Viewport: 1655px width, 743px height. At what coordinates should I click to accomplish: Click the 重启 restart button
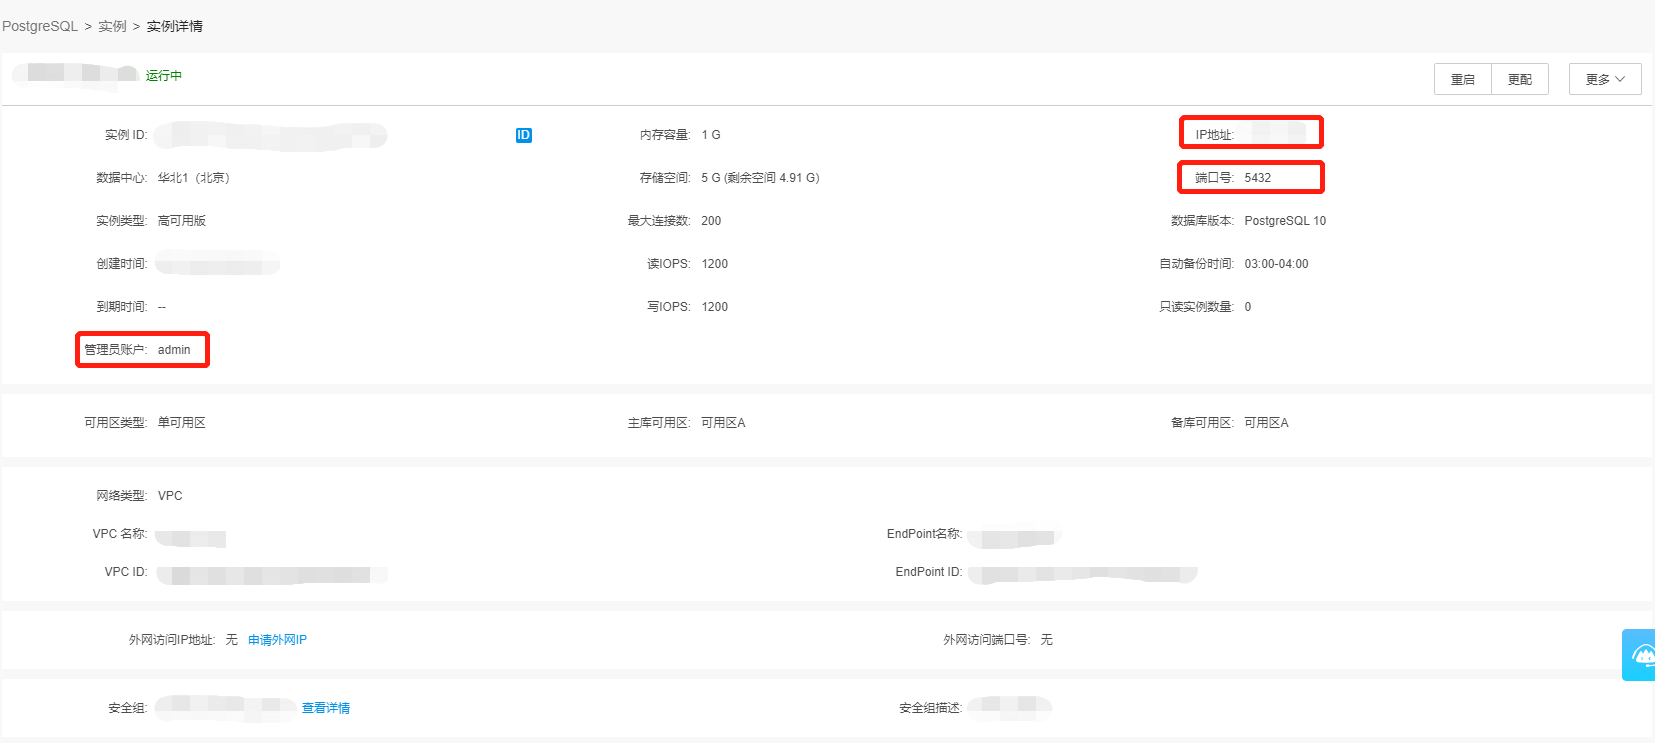point(1463,79)
